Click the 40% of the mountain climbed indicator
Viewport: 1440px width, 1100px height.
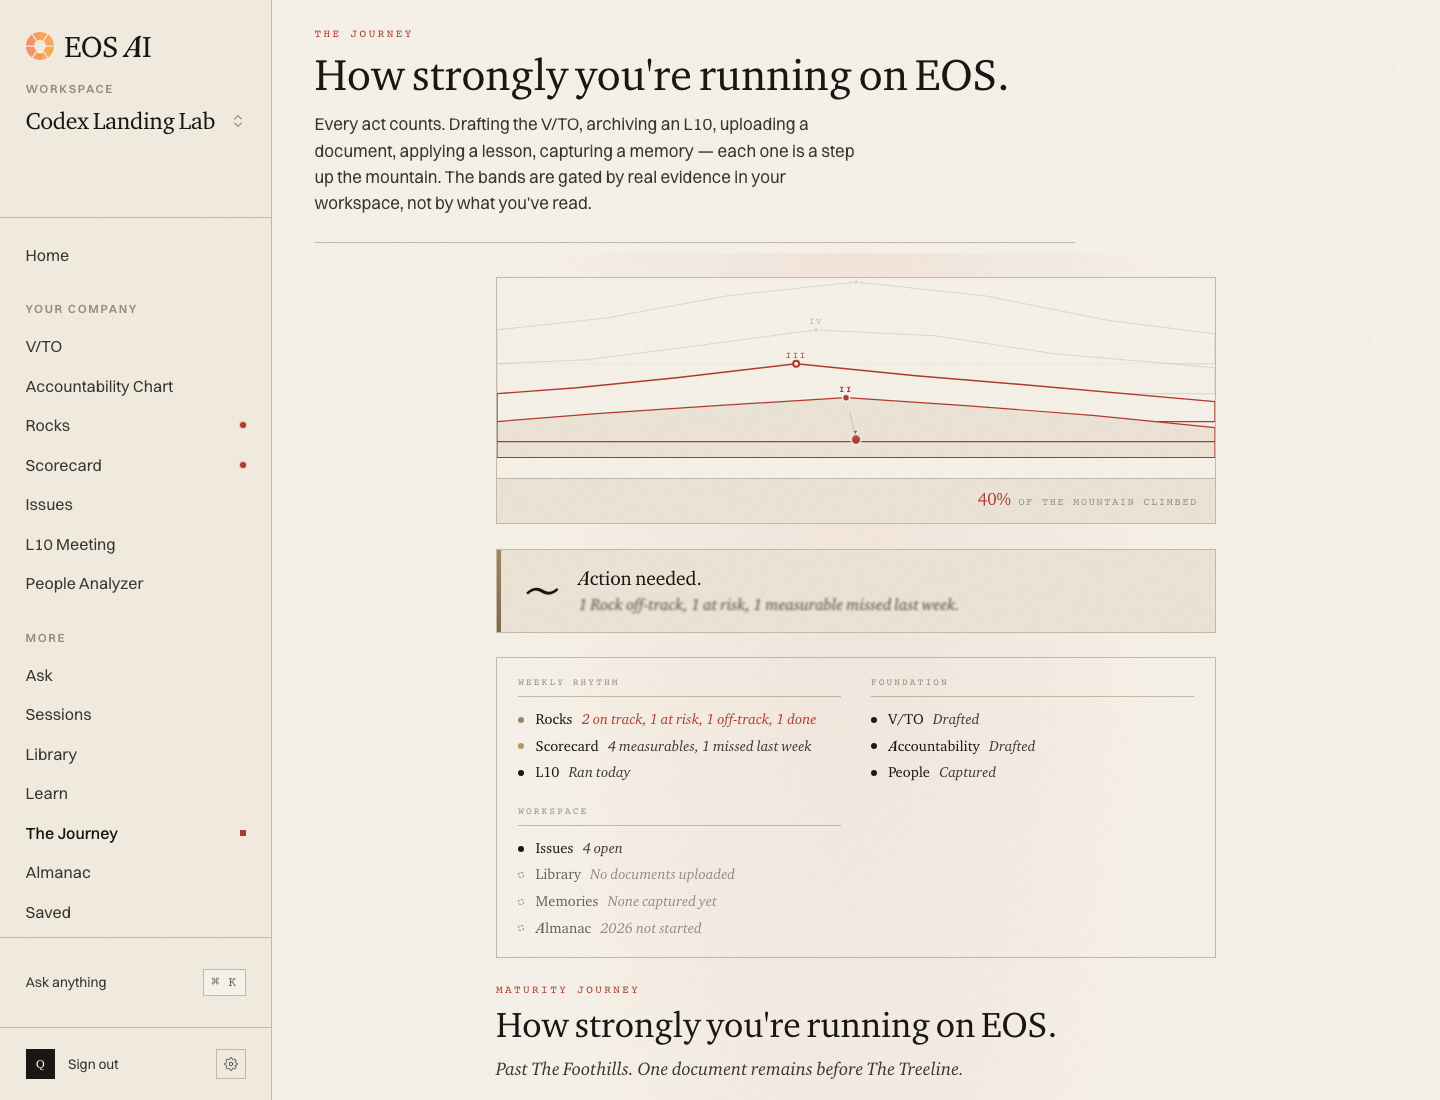[1087, 500]
